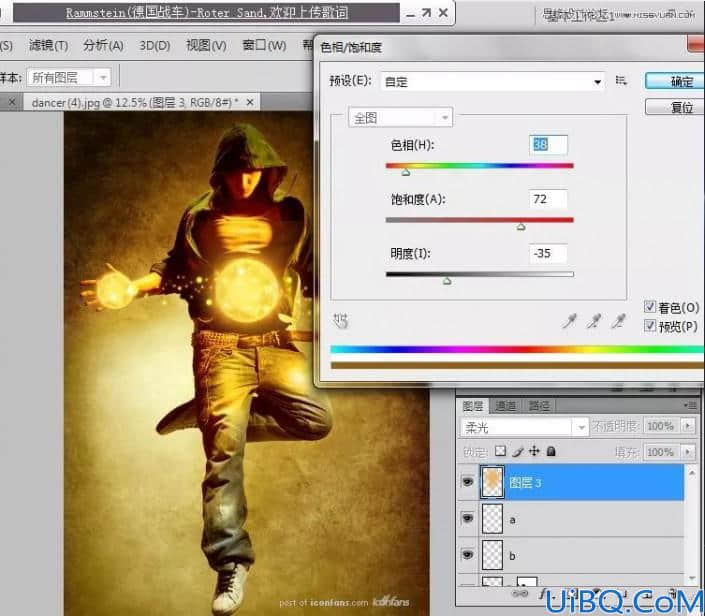Click the 复位 reset button

pos(674,107)
